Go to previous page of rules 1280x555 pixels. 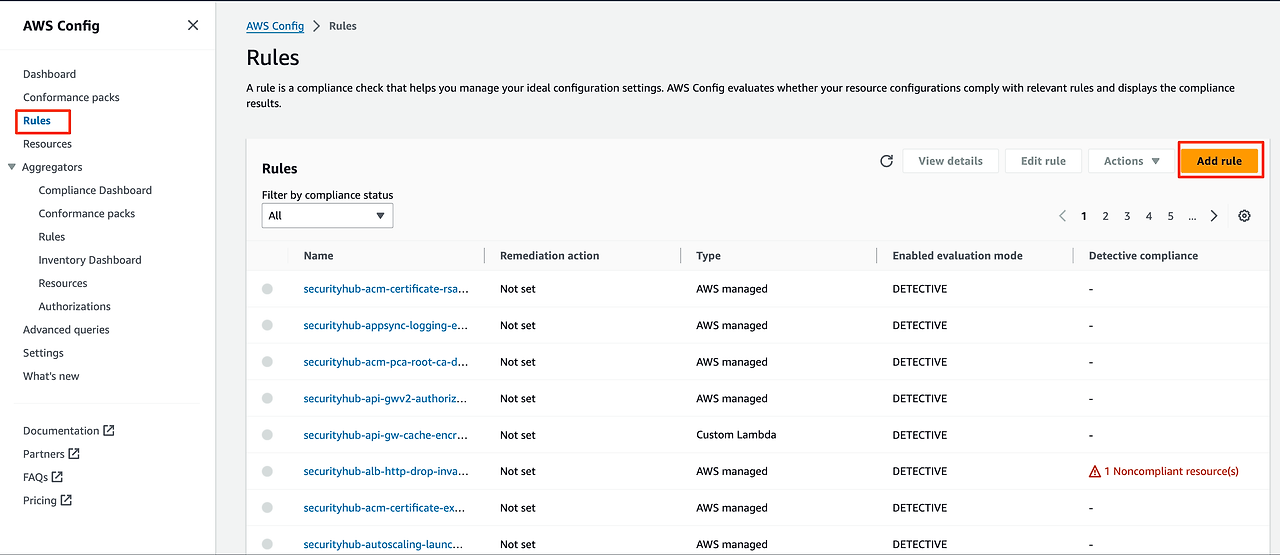(1062, 216)
